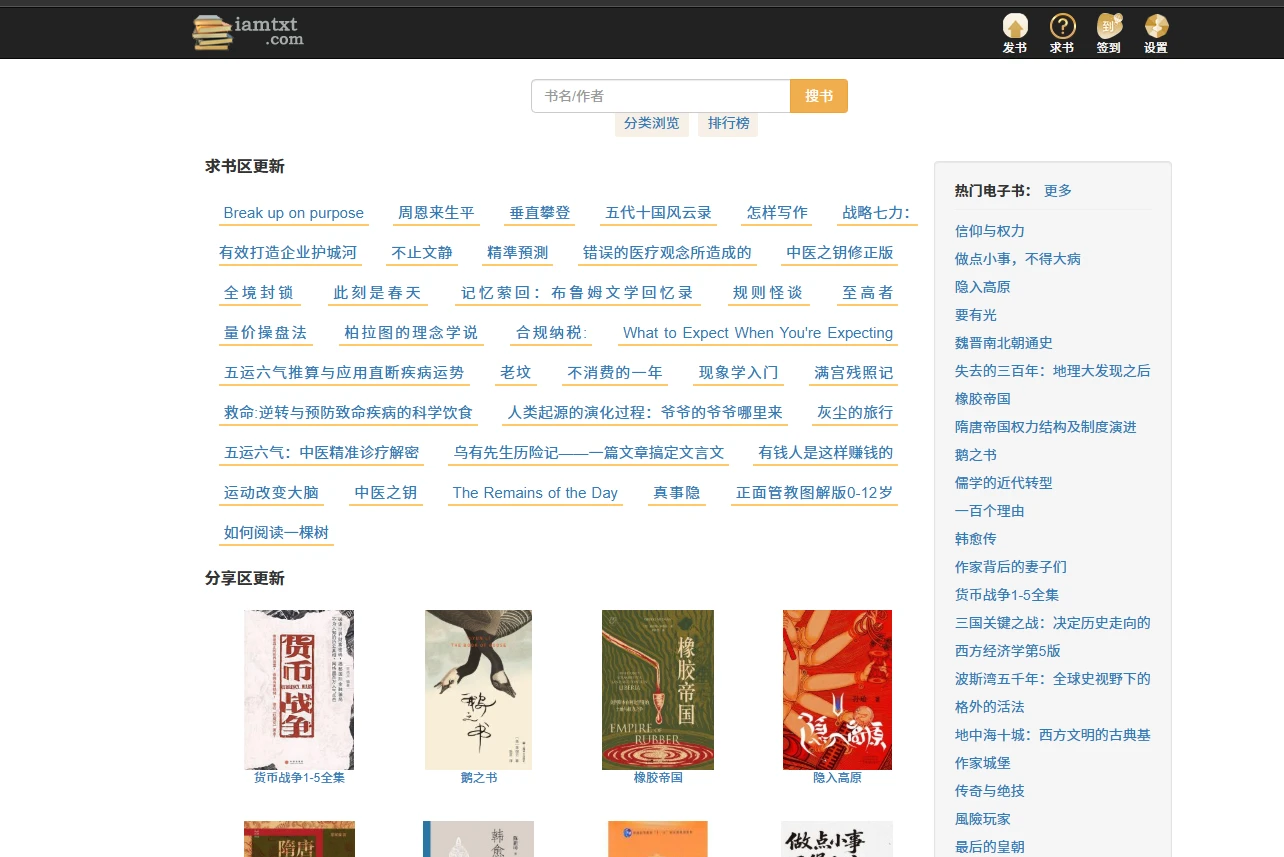Screen dimensions: 1284x857
Task: Expand hot ebooks with 更多 link
Action: pos(1057,191)
